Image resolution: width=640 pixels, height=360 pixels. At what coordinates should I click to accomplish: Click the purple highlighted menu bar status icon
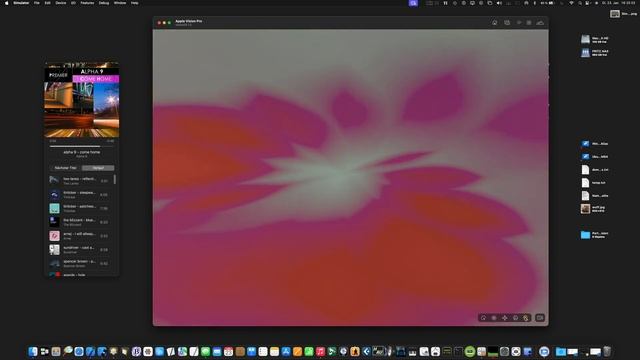(413, 3)
